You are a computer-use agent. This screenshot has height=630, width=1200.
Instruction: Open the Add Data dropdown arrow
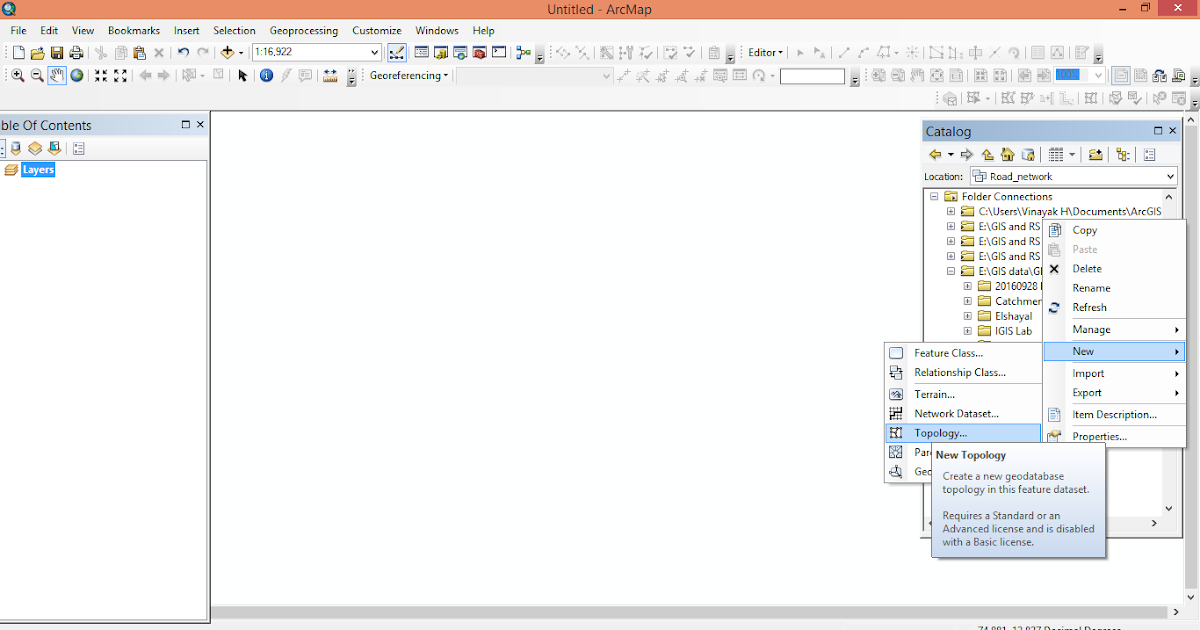pos(241,52)
